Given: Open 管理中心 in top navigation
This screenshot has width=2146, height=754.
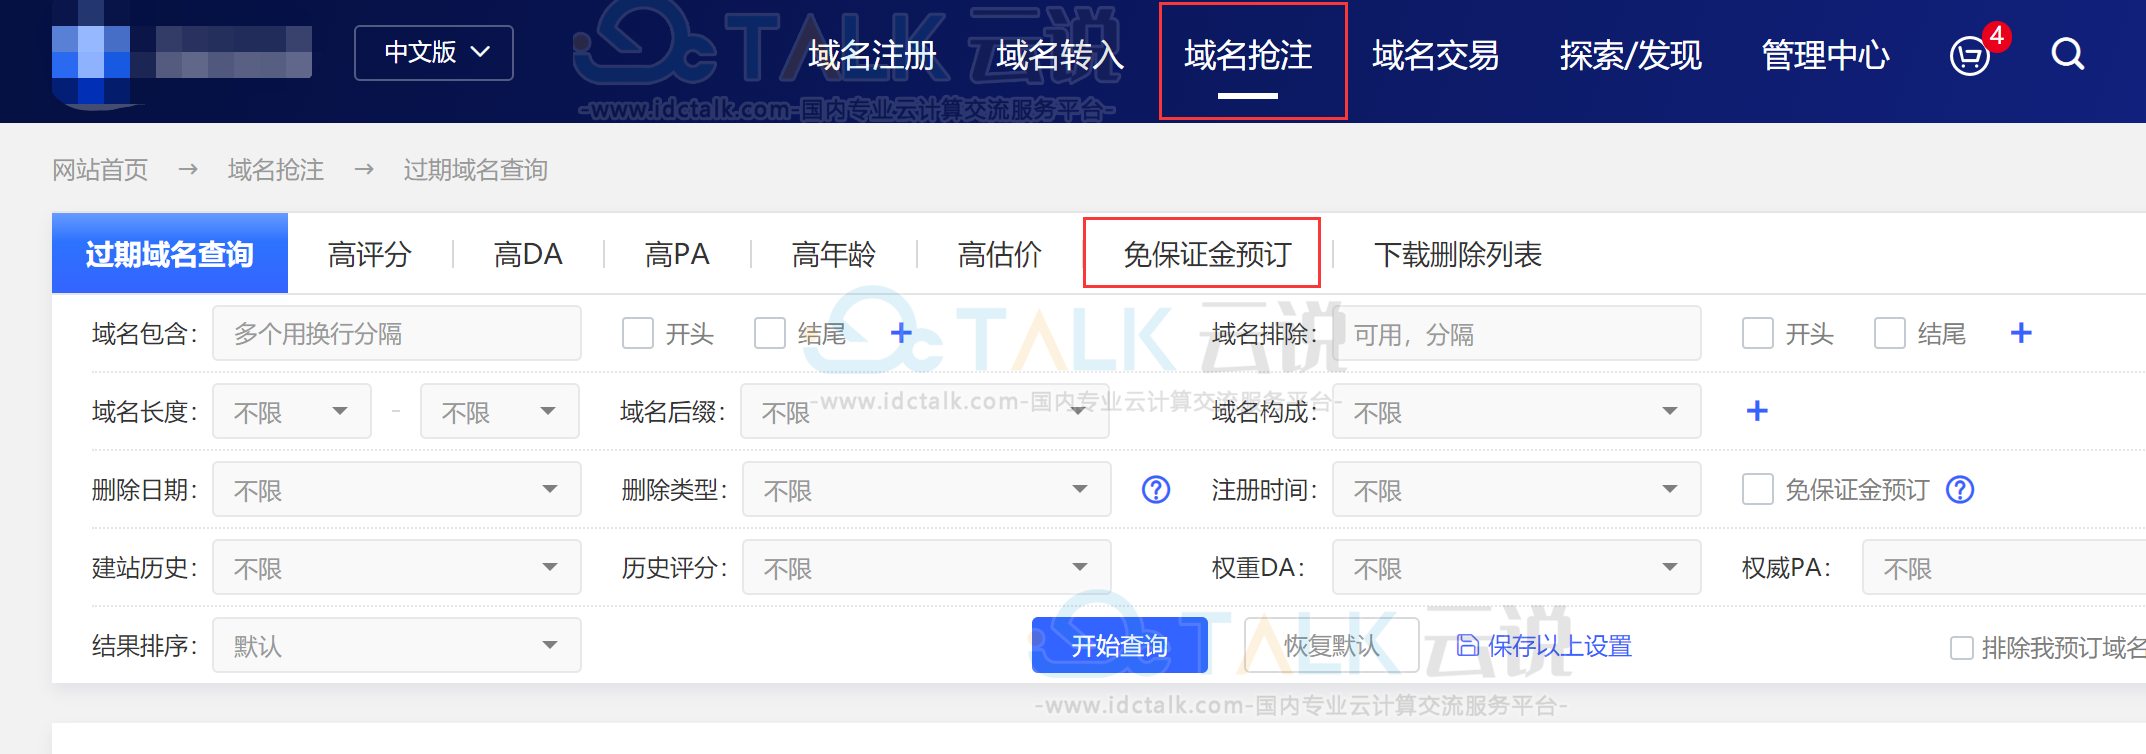Looking at the screenshot, I should (1826, 55).
